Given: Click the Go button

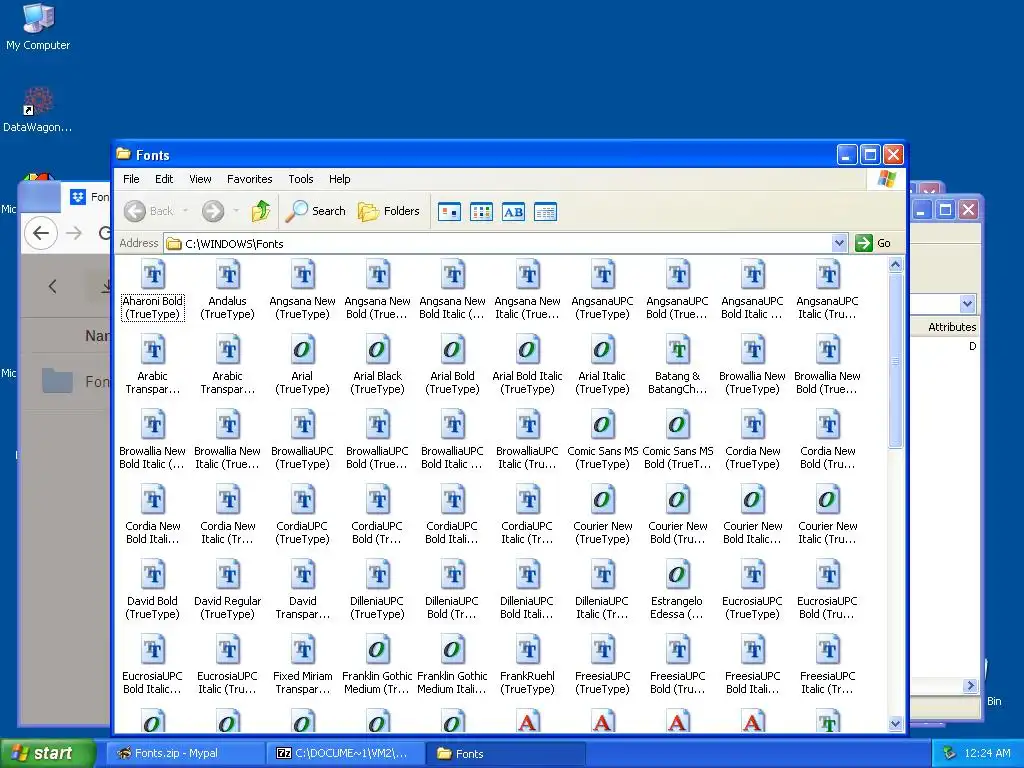Looking at the screenshot, I should click(874, 243).
